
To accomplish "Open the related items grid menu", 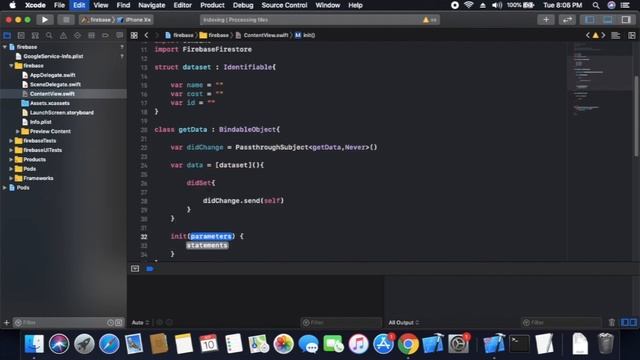I will [134, 36].
